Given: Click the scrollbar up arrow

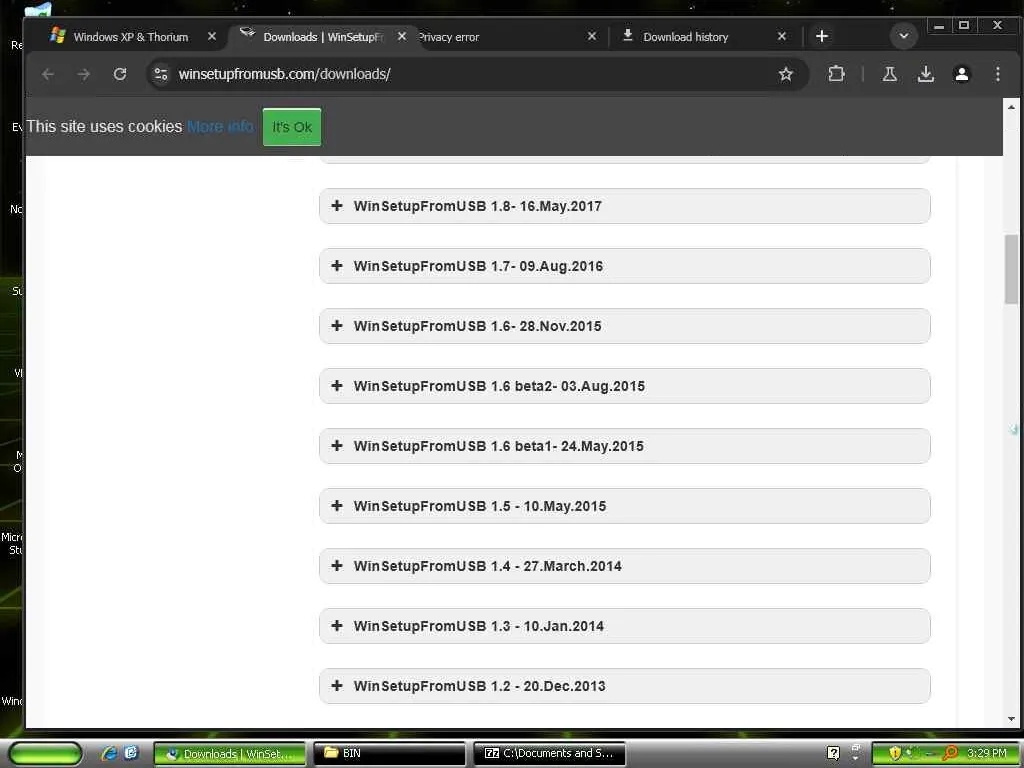Looking at the screenshot, I should pos(1011,106).
